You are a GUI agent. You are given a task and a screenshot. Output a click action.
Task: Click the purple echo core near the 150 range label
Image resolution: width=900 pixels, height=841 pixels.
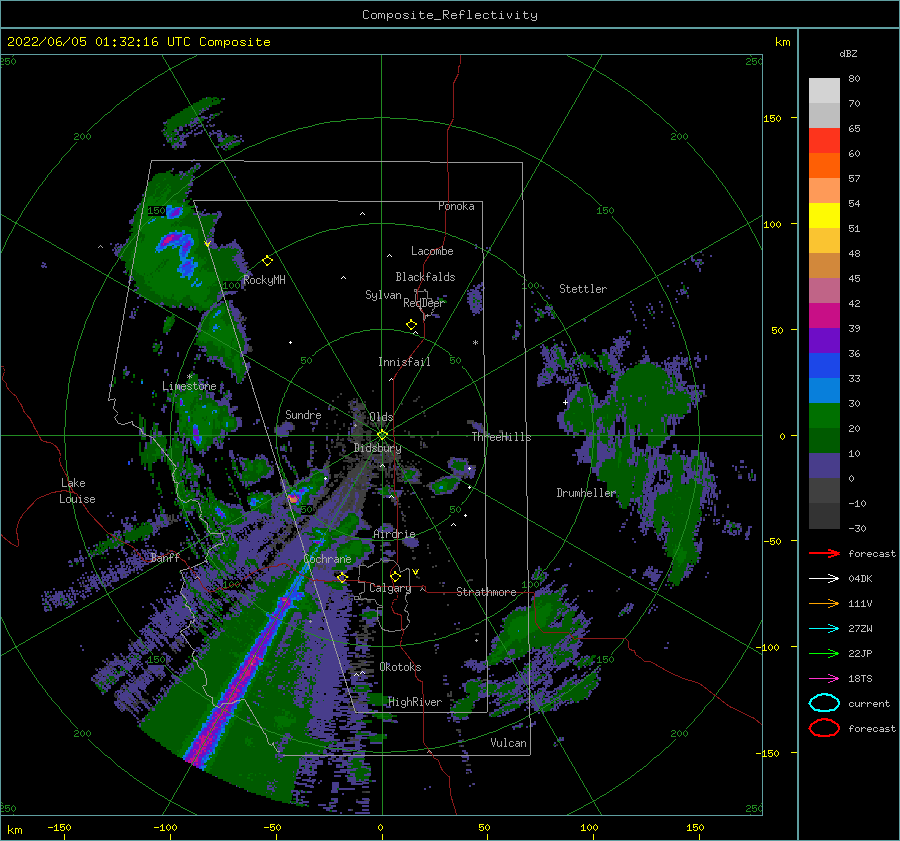173,213
